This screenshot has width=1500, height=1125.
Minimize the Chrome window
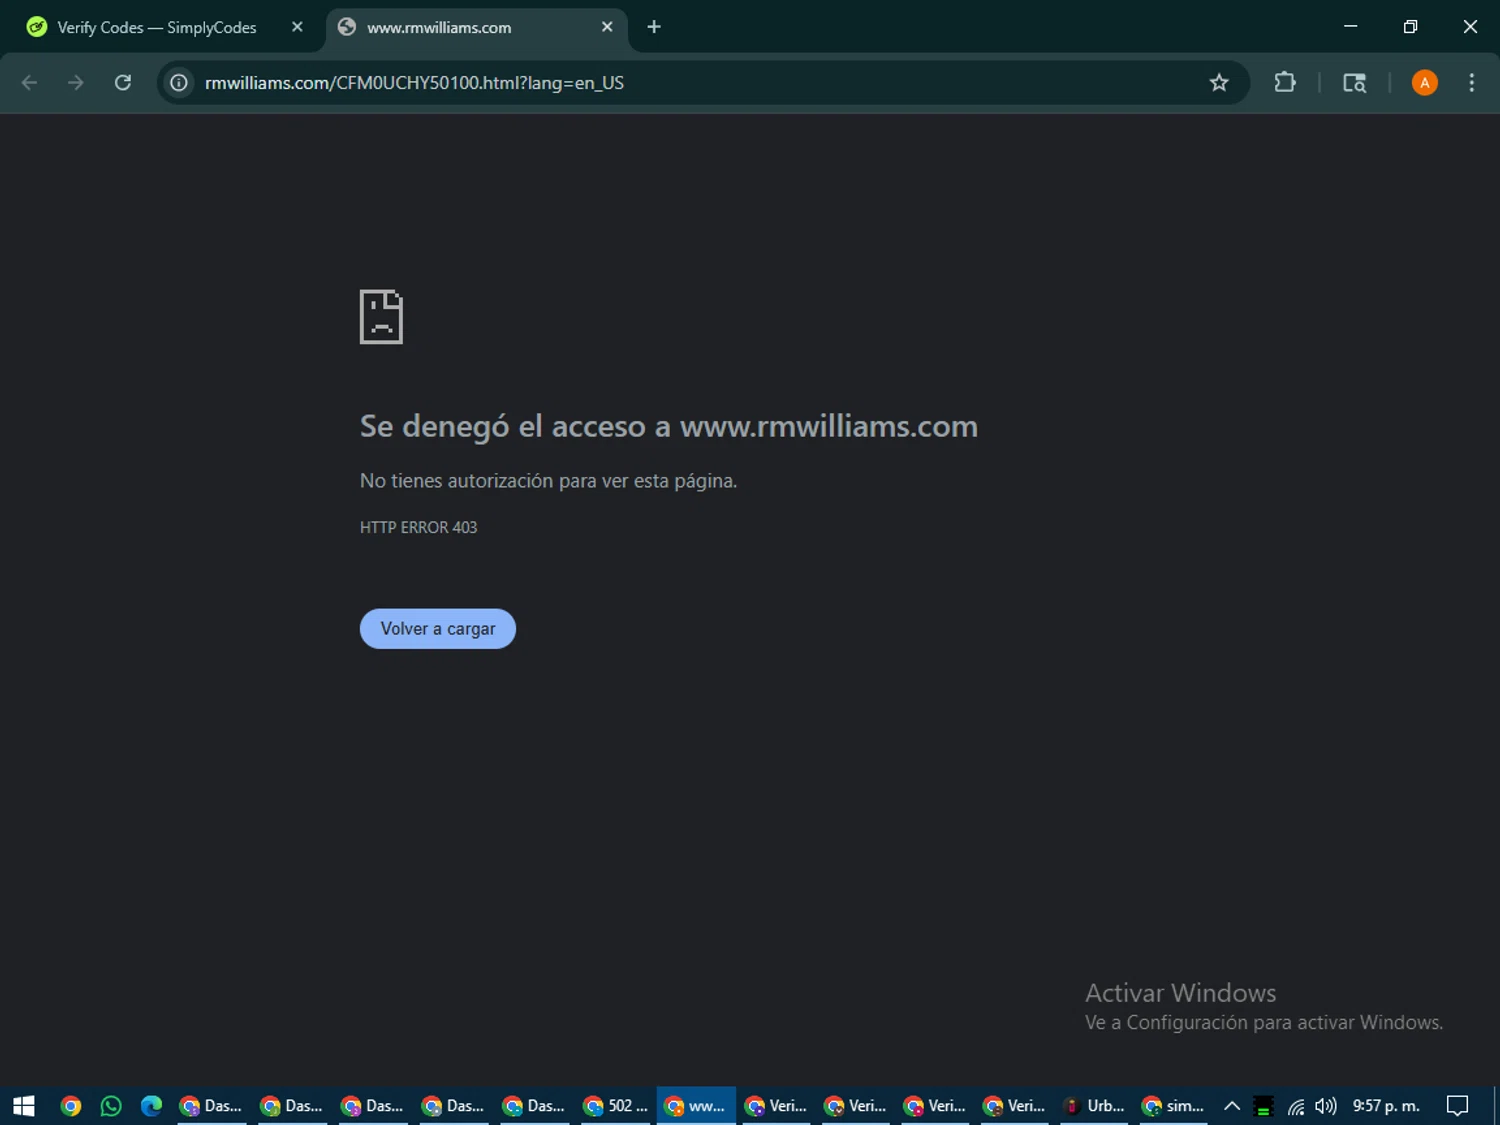pyautogui.click(x=1351, y=27)
